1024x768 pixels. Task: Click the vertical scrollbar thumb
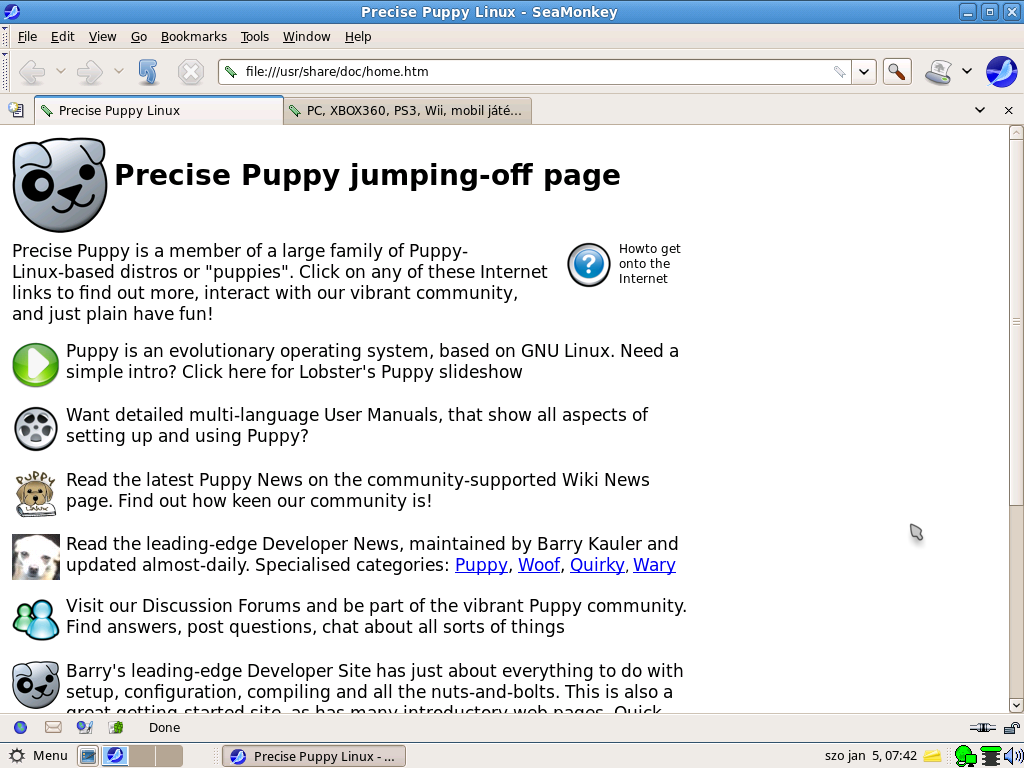coord(1016,322)
